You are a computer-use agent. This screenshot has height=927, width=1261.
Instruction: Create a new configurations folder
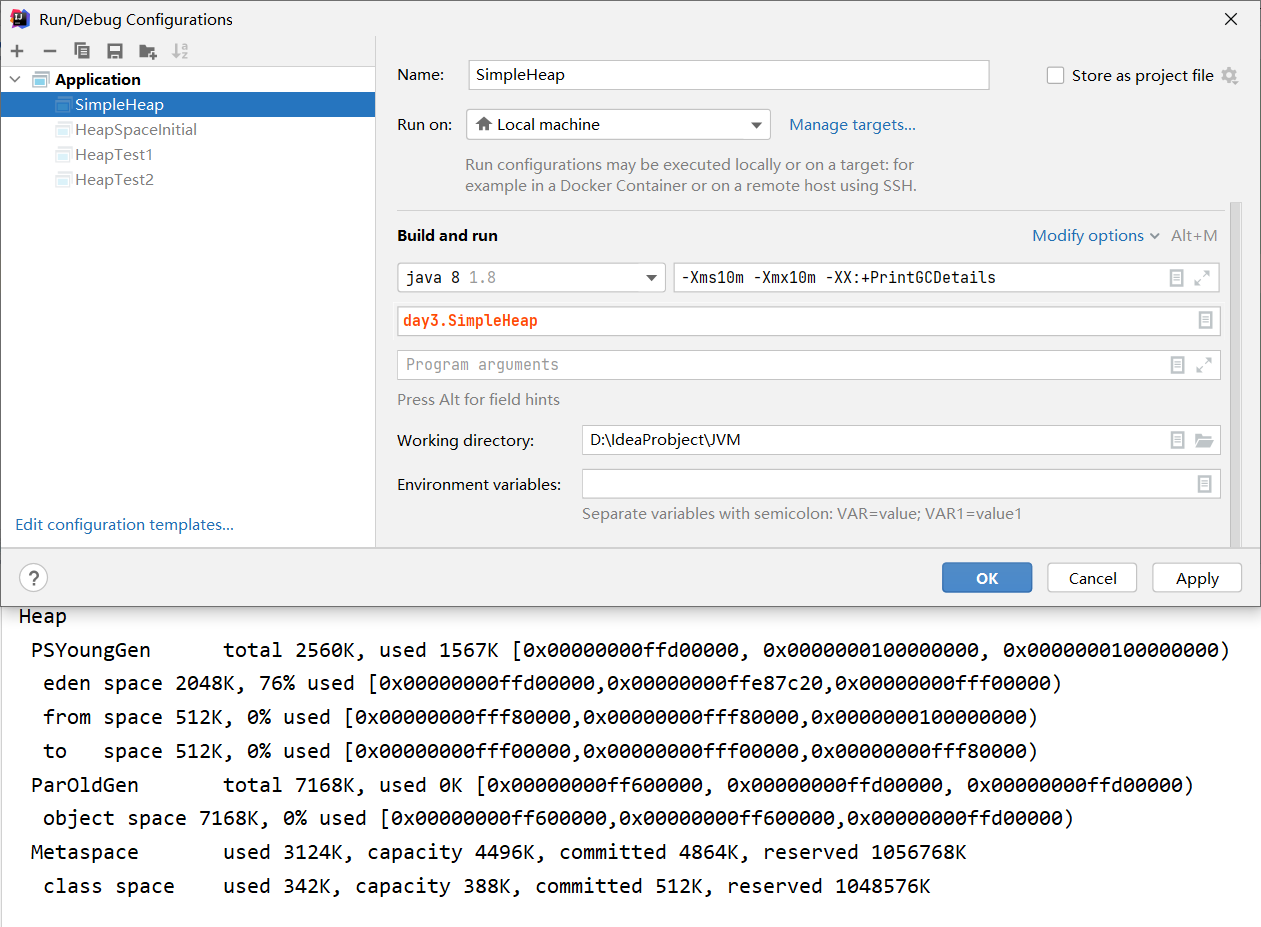(148, 51)
